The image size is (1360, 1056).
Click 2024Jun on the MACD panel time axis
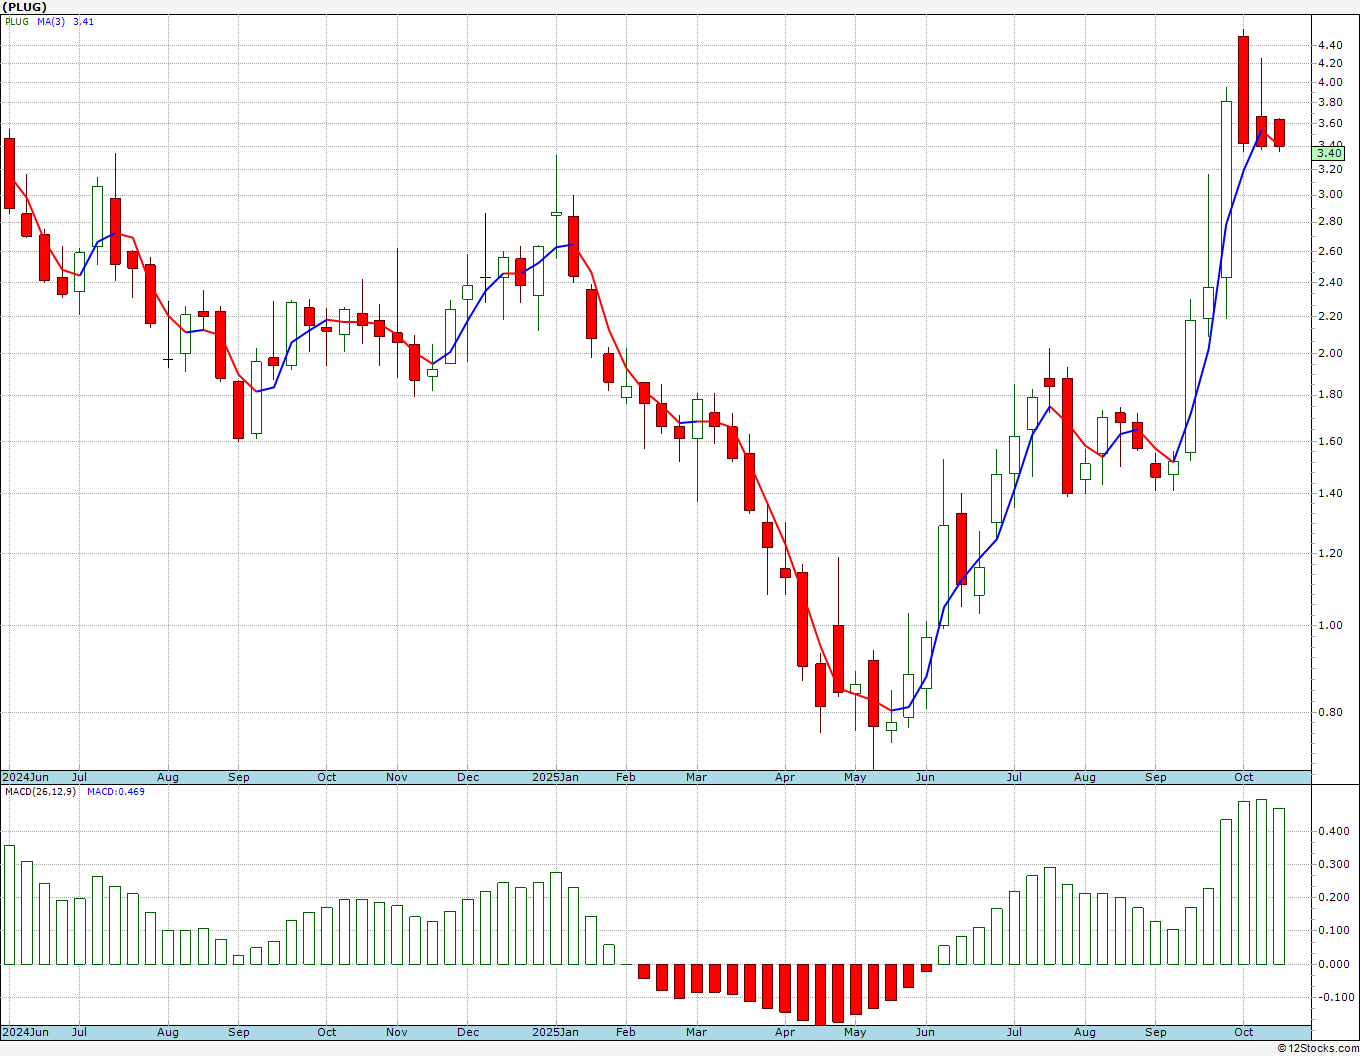[25, 1032]
